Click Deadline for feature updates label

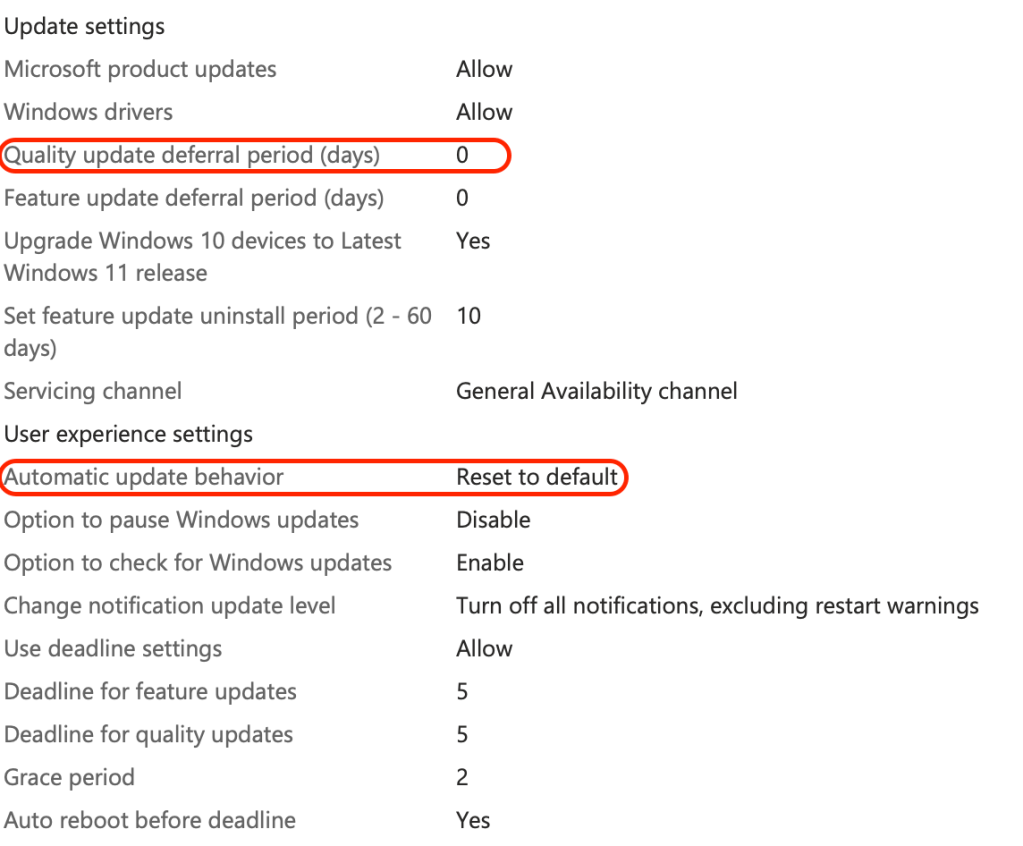tap(150, 693)
